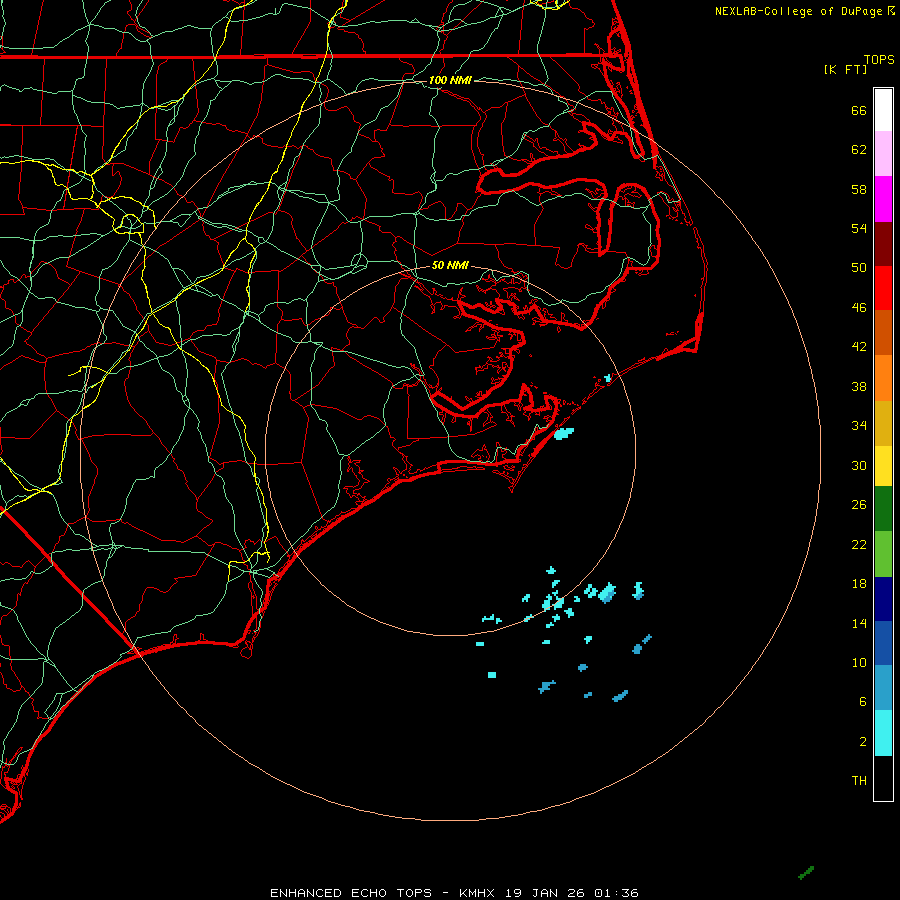This screenshot has width=900, height=900.
Task: Pick the bright red legend band
Action: tap(883, 288)
